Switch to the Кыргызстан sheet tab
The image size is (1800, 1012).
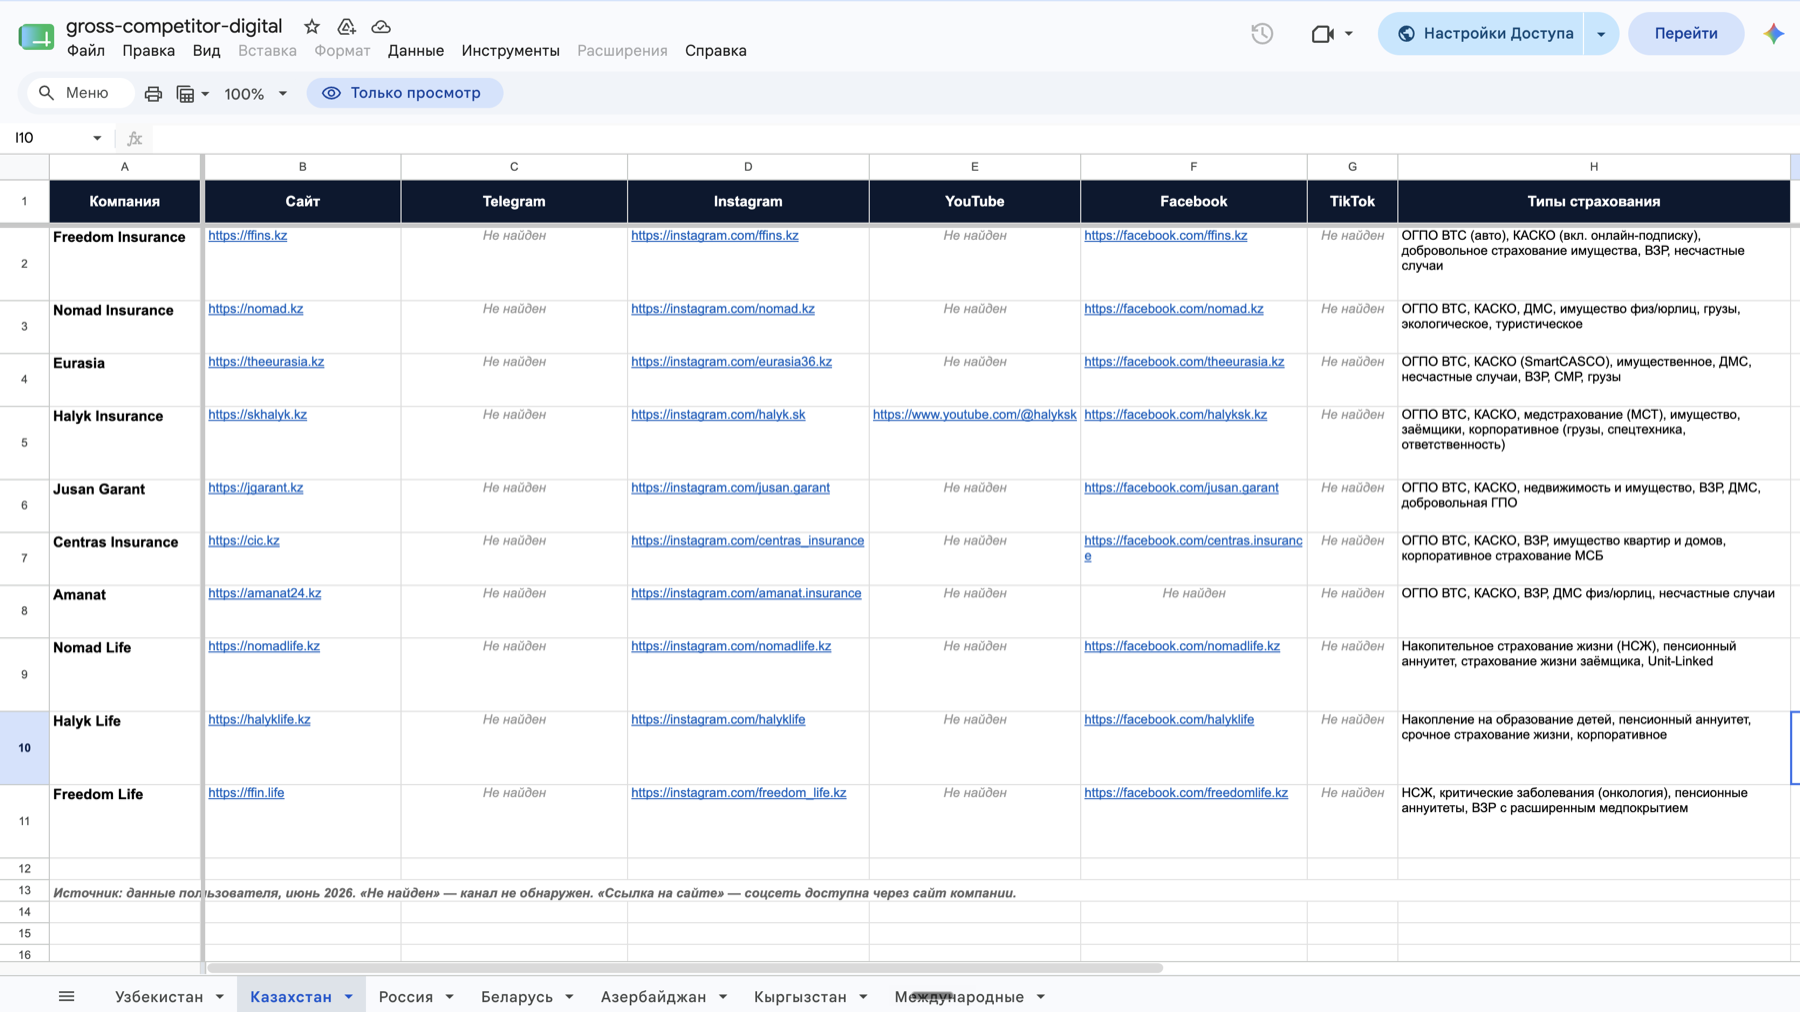[800, 997]
